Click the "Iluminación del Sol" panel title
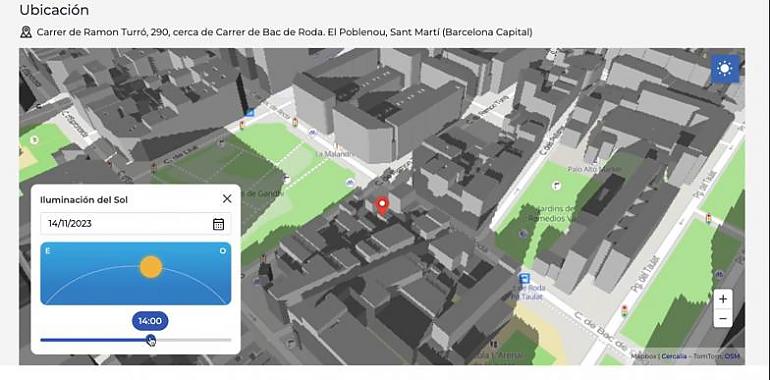Viewport: 770px width, 380px height. point(84,200)
